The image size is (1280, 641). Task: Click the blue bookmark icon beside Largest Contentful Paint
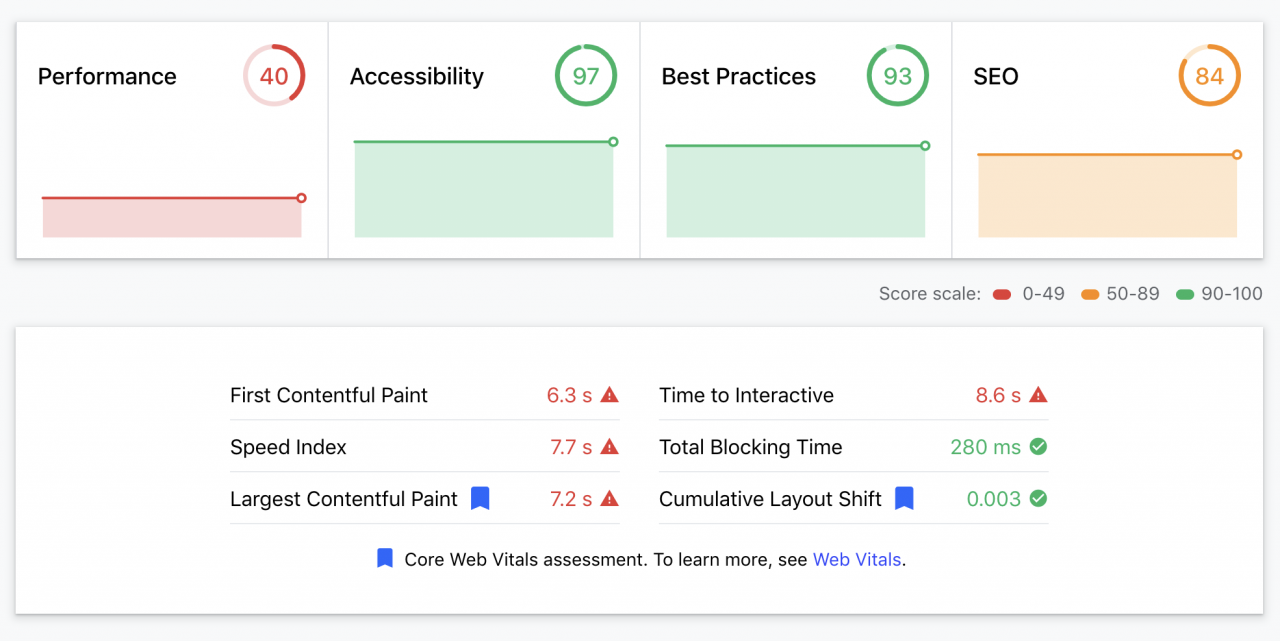click(x=480, y=498)
